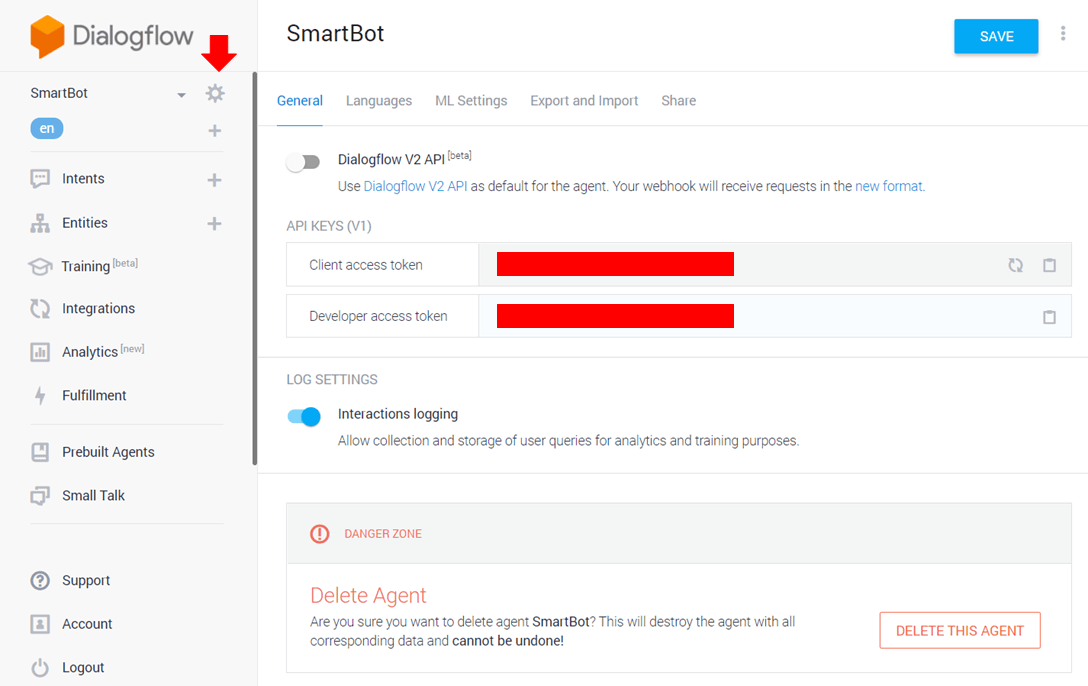Open the more options vertical dots menu

(x=1063, y=35)
